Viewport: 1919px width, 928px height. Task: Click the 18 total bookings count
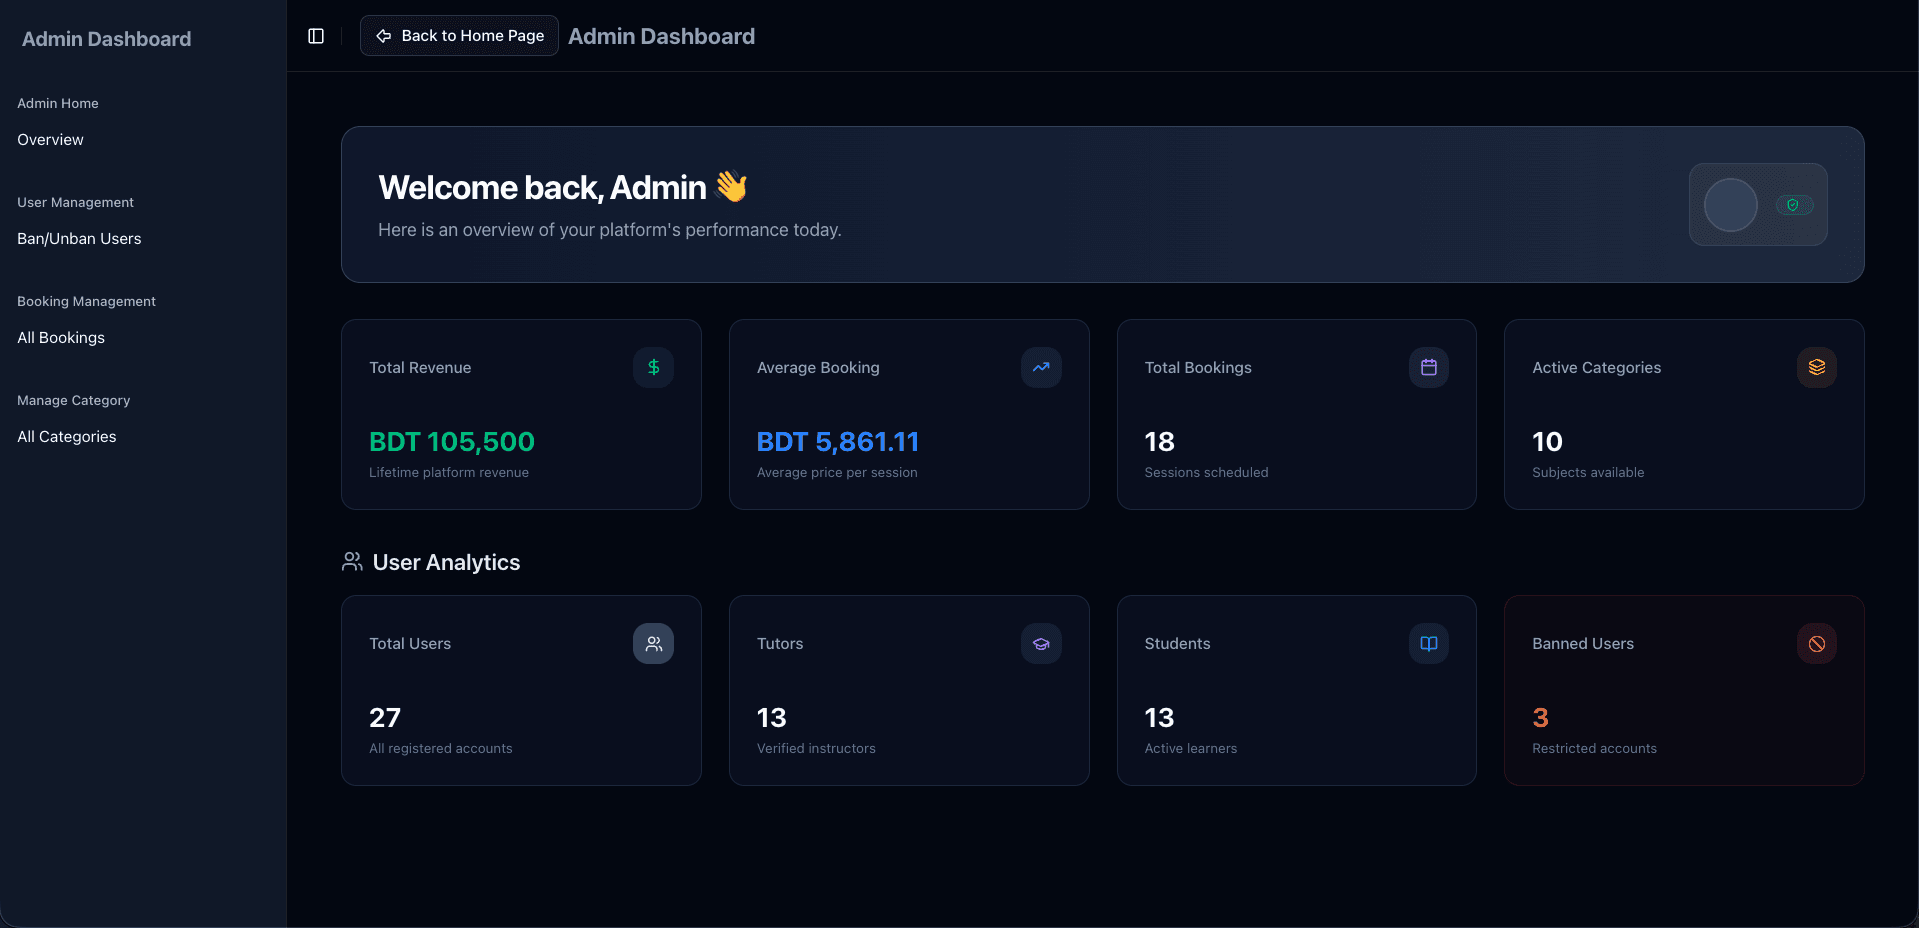point(1160,442)
